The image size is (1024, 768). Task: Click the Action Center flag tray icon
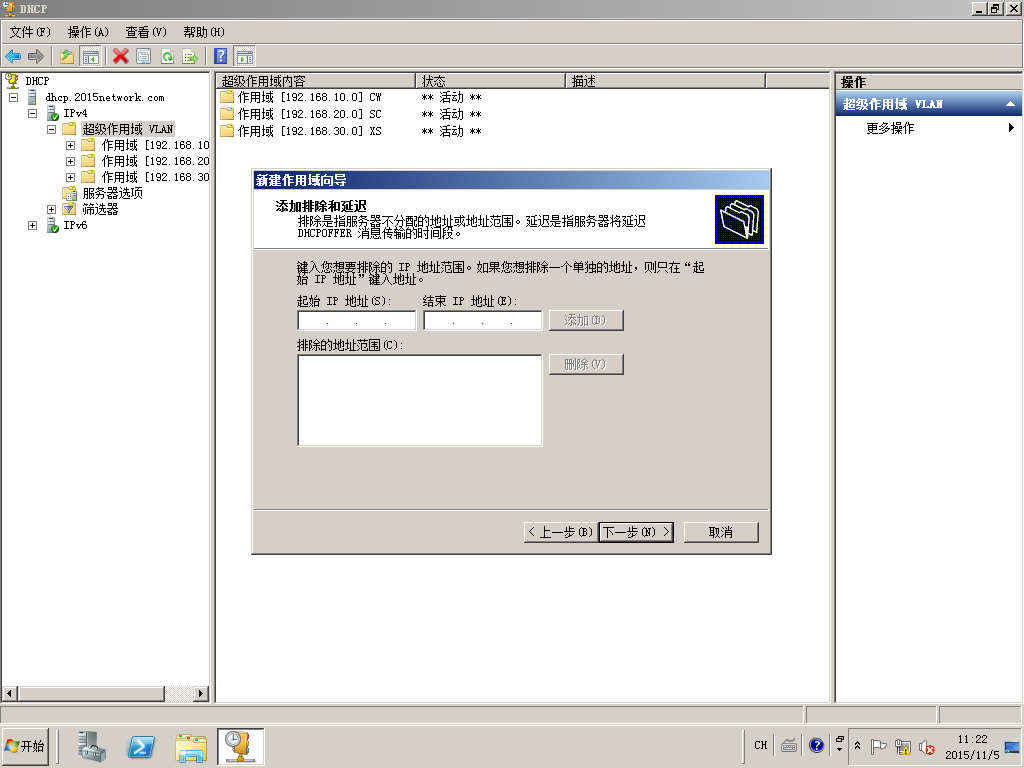coord(879,746)
